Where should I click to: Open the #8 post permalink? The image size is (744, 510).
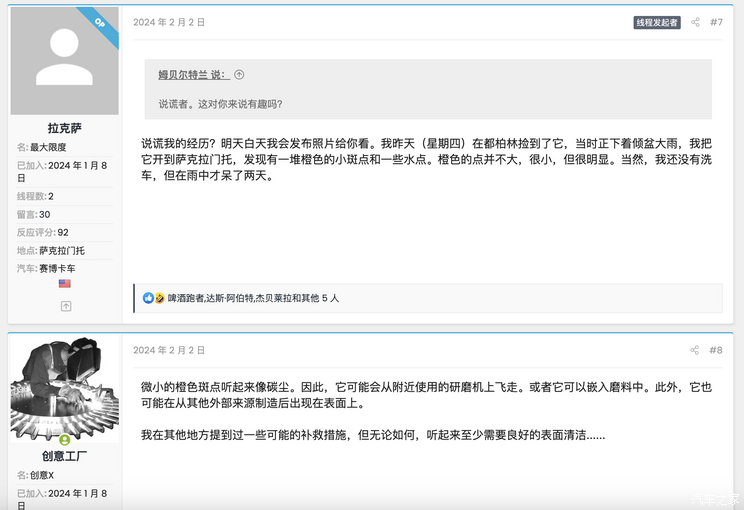(x=716, y=350)
